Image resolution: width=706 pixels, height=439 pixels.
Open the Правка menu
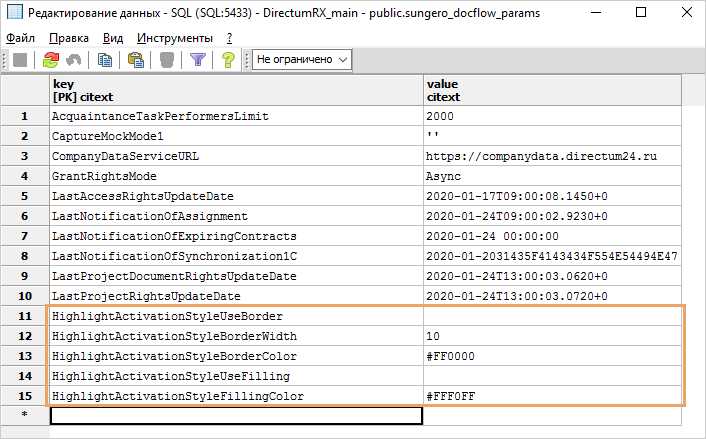tap(69, 37)
